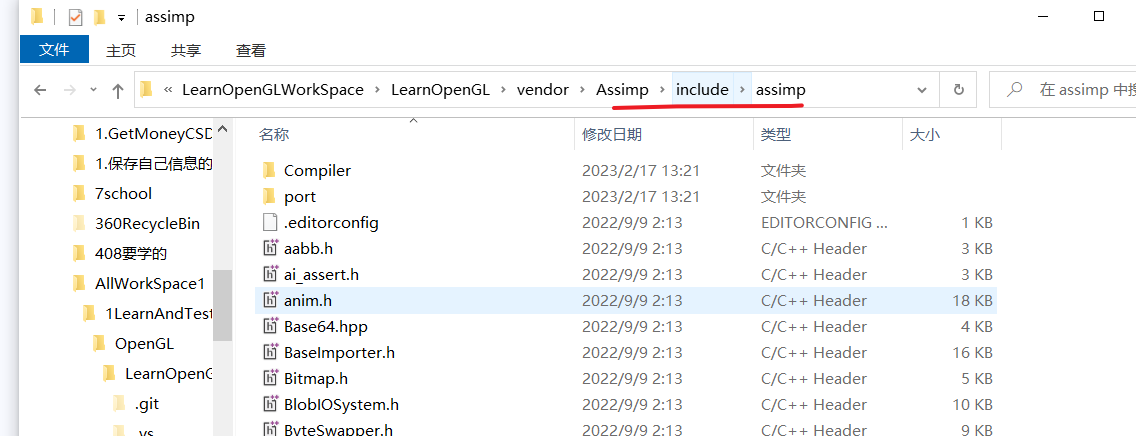Select the BlobIOSystem.h file icon
The width and height of the screenshot is (1136, 436).
[270, 405]
